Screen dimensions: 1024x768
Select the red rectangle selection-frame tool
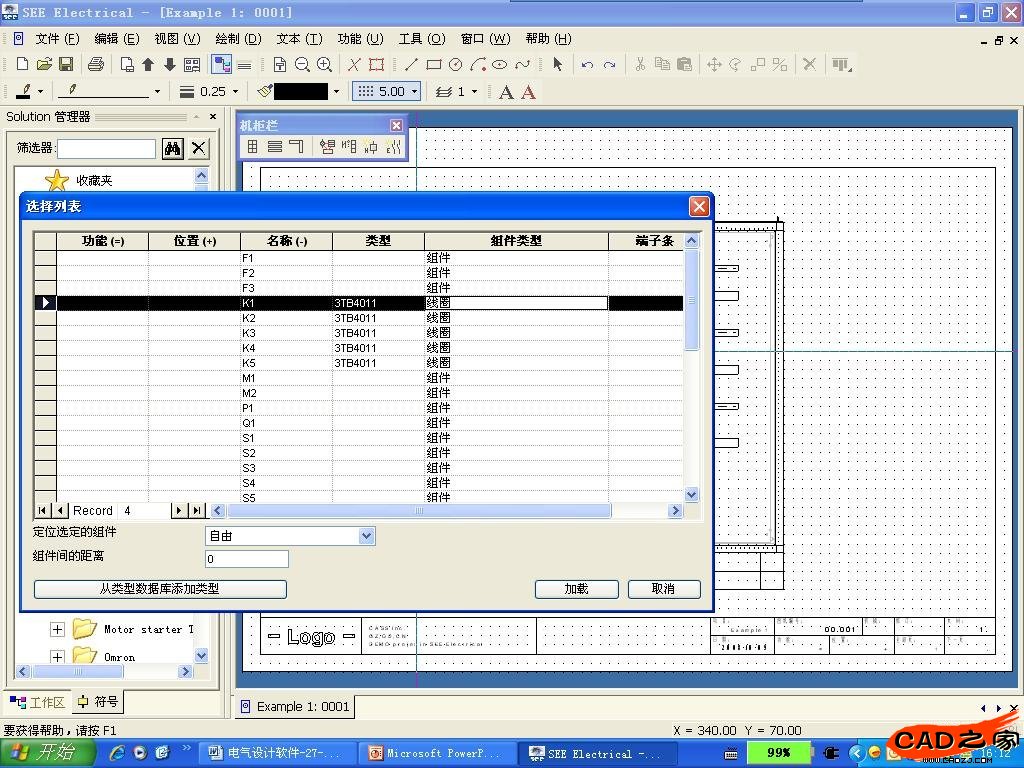click(376, 64)
